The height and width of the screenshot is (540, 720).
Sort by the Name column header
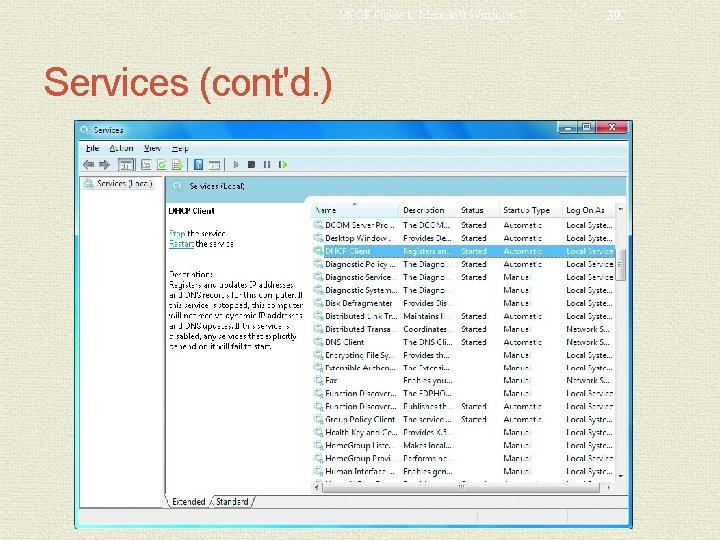[x=355, y=210]
